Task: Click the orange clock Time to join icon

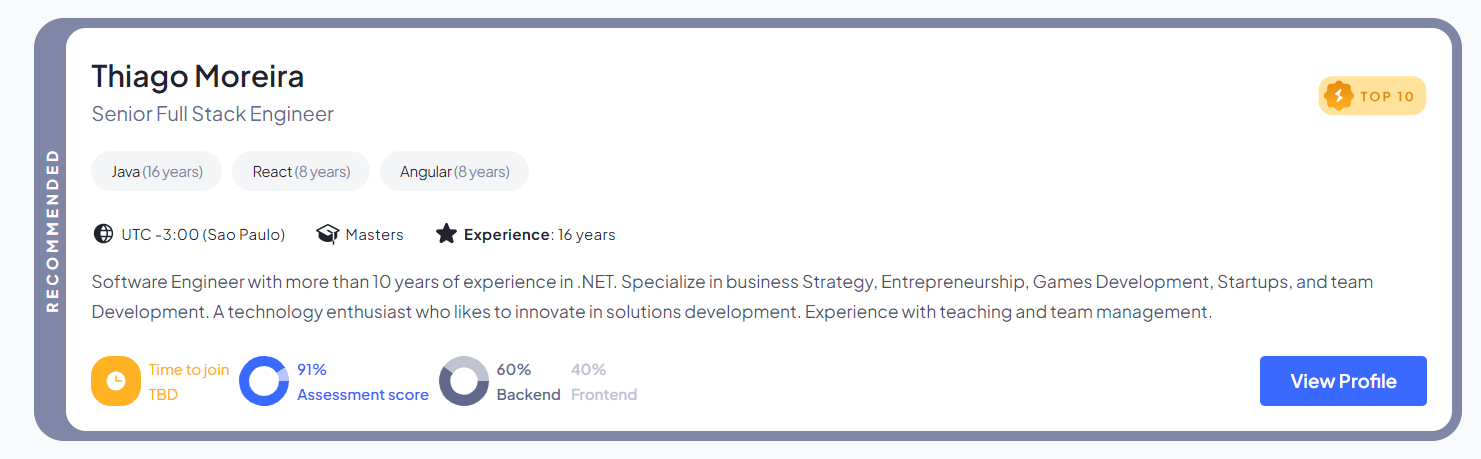Action: [x=116, y=381]
